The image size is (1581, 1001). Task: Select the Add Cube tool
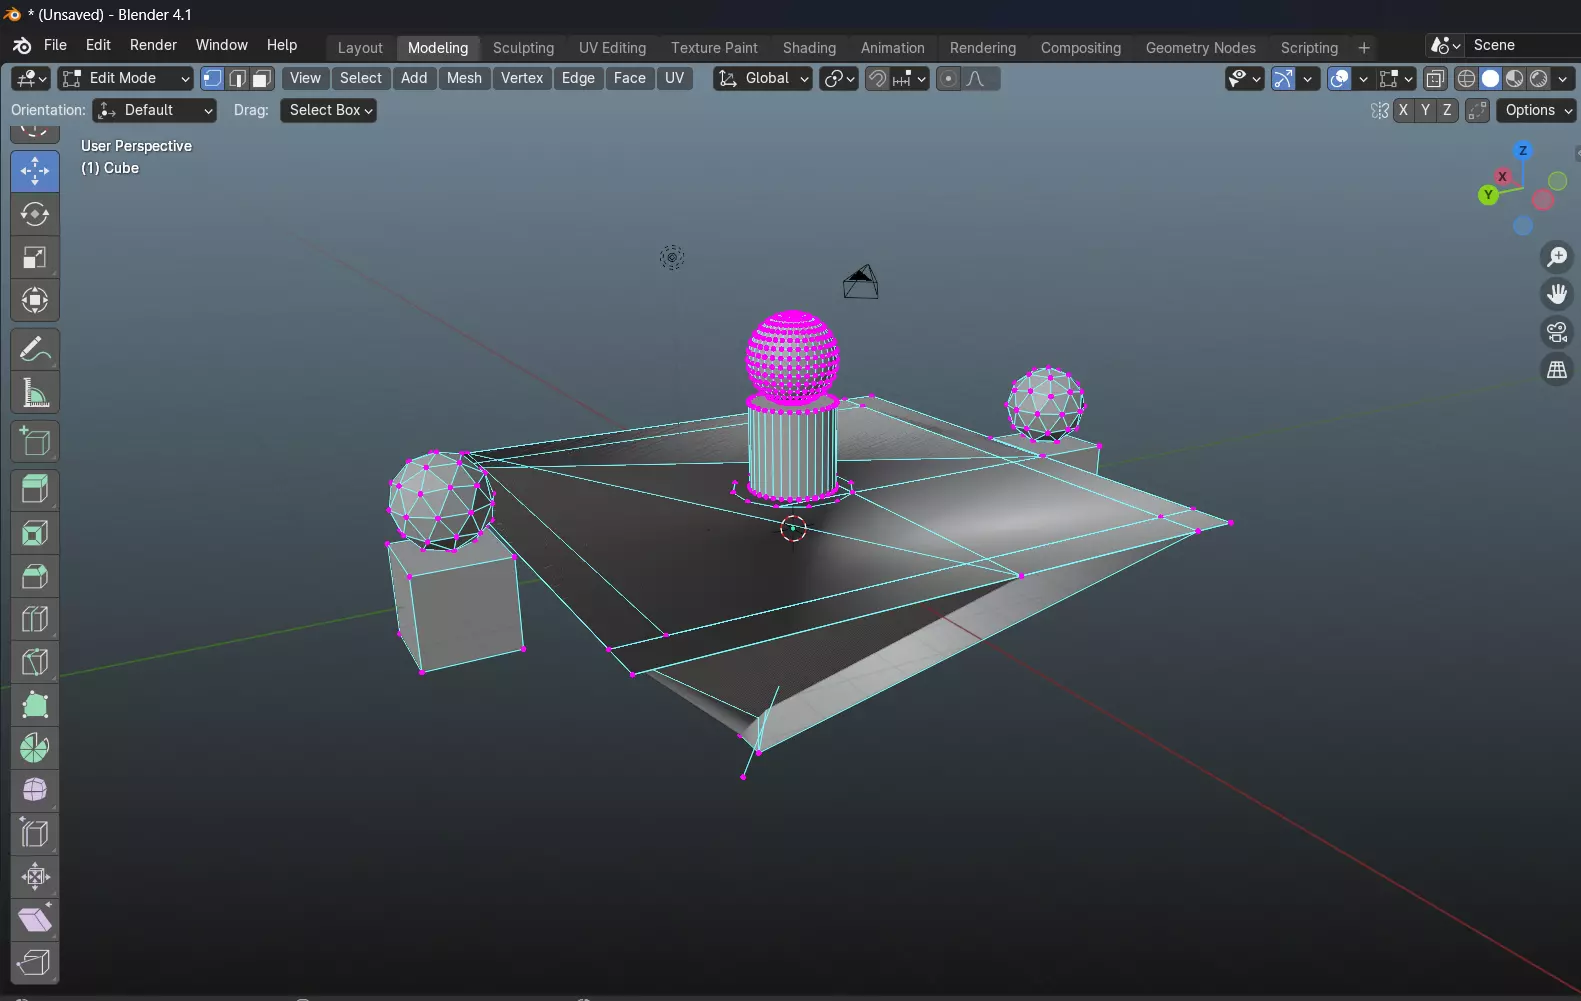coord(35,441)
